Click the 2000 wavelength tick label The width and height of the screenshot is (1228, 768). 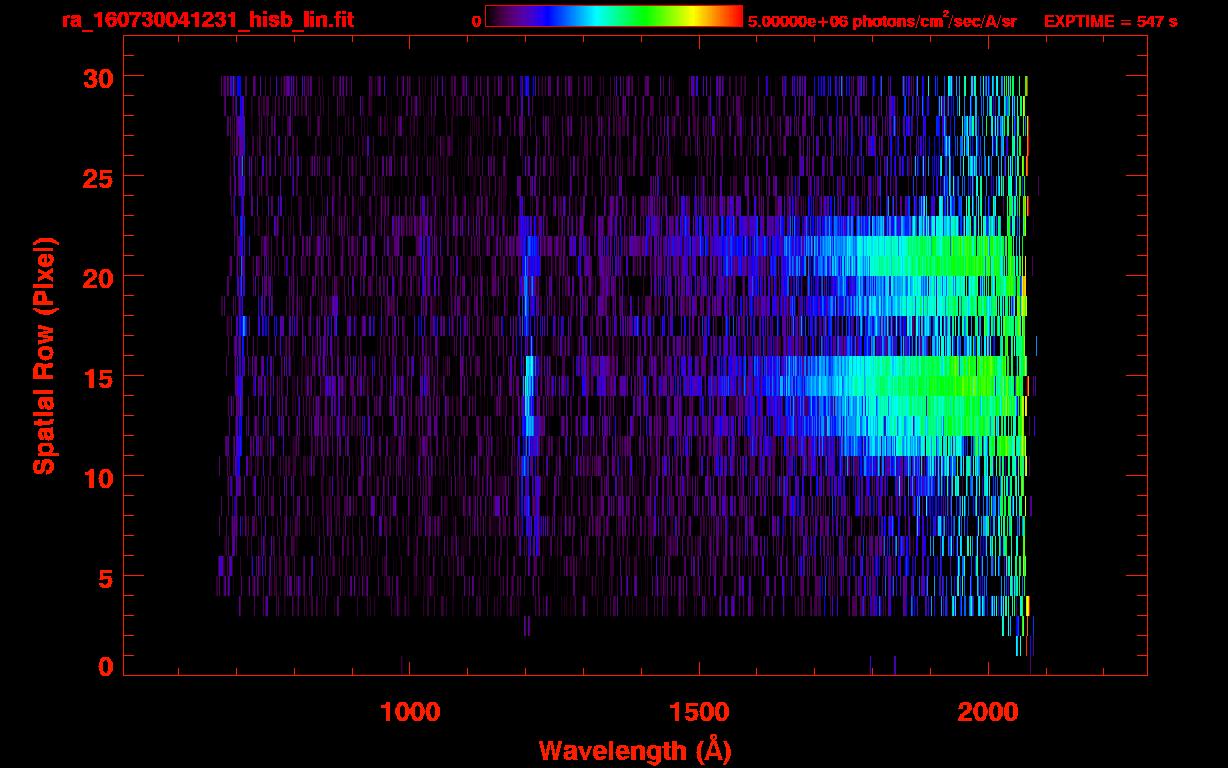click(988, 712)
